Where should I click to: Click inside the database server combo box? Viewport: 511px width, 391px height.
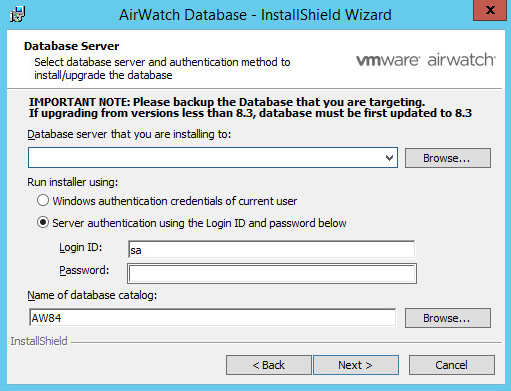pos(213,158)
